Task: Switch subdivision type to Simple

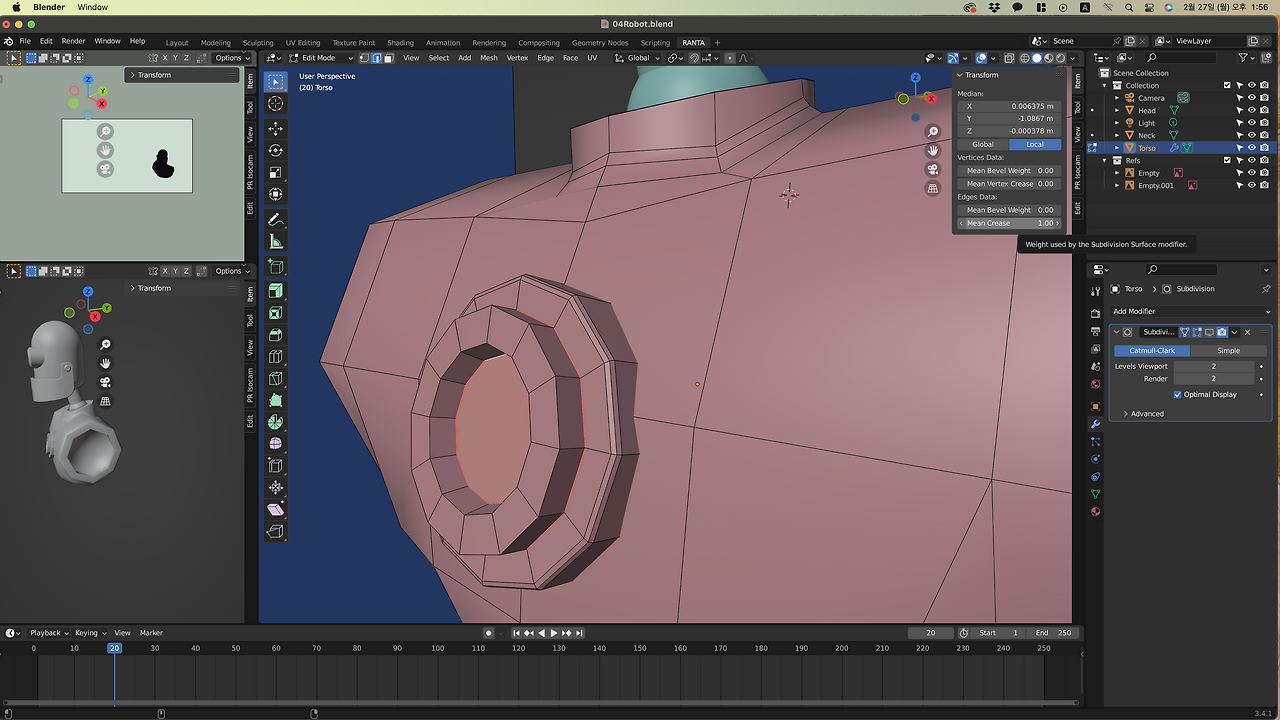Action: (1228, 351)
